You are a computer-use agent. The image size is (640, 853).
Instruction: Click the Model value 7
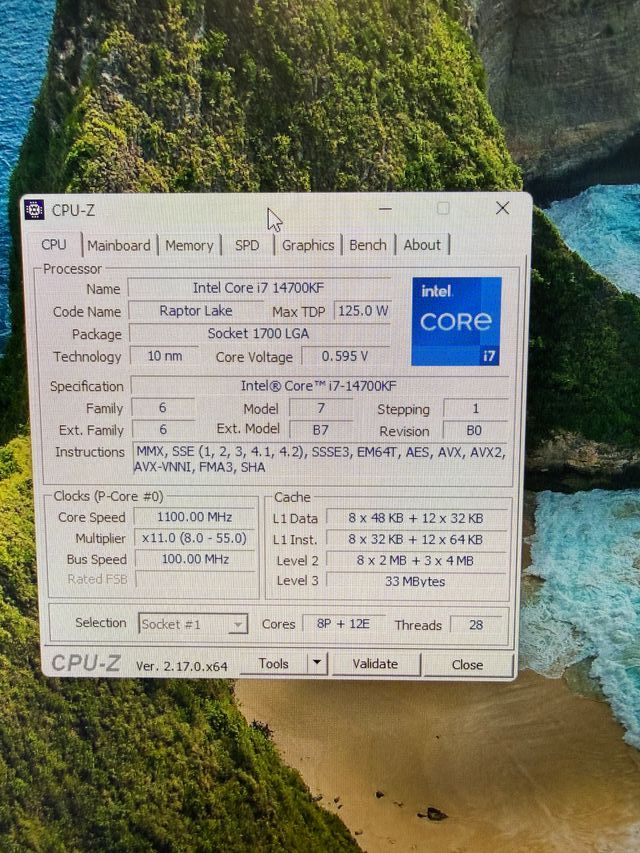[321, 408]
